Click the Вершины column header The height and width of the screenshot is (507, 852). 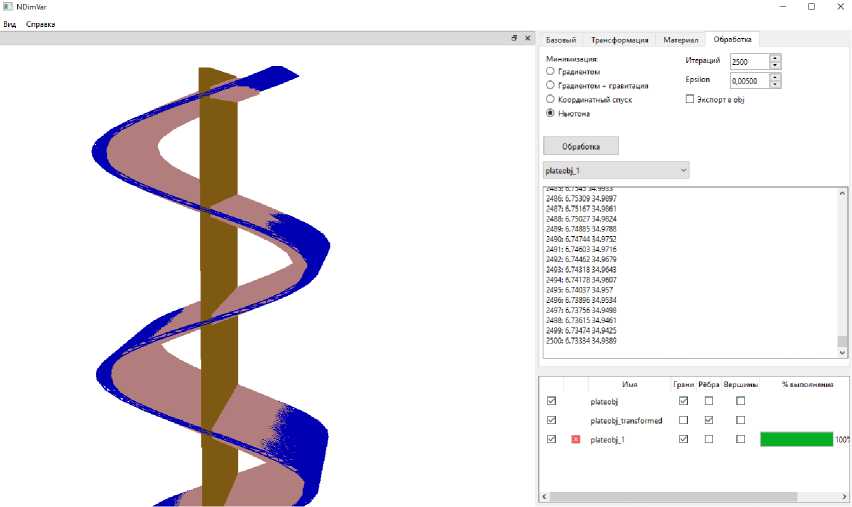pos(741,384)
